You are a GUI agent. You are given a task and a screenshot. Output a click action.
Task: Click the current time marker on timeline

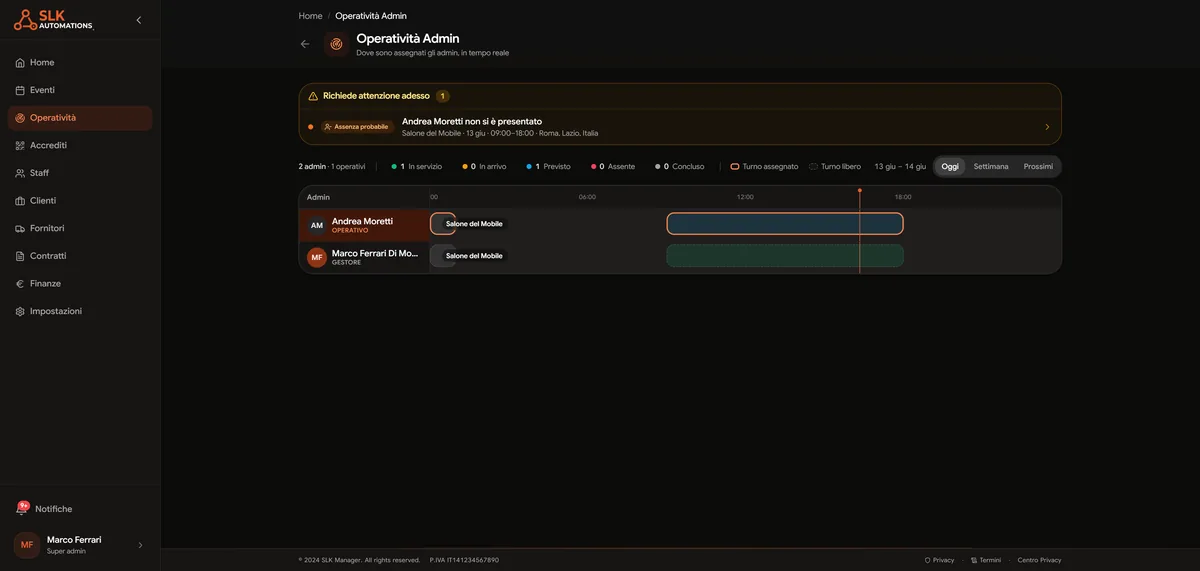click(x=859, y=190)
